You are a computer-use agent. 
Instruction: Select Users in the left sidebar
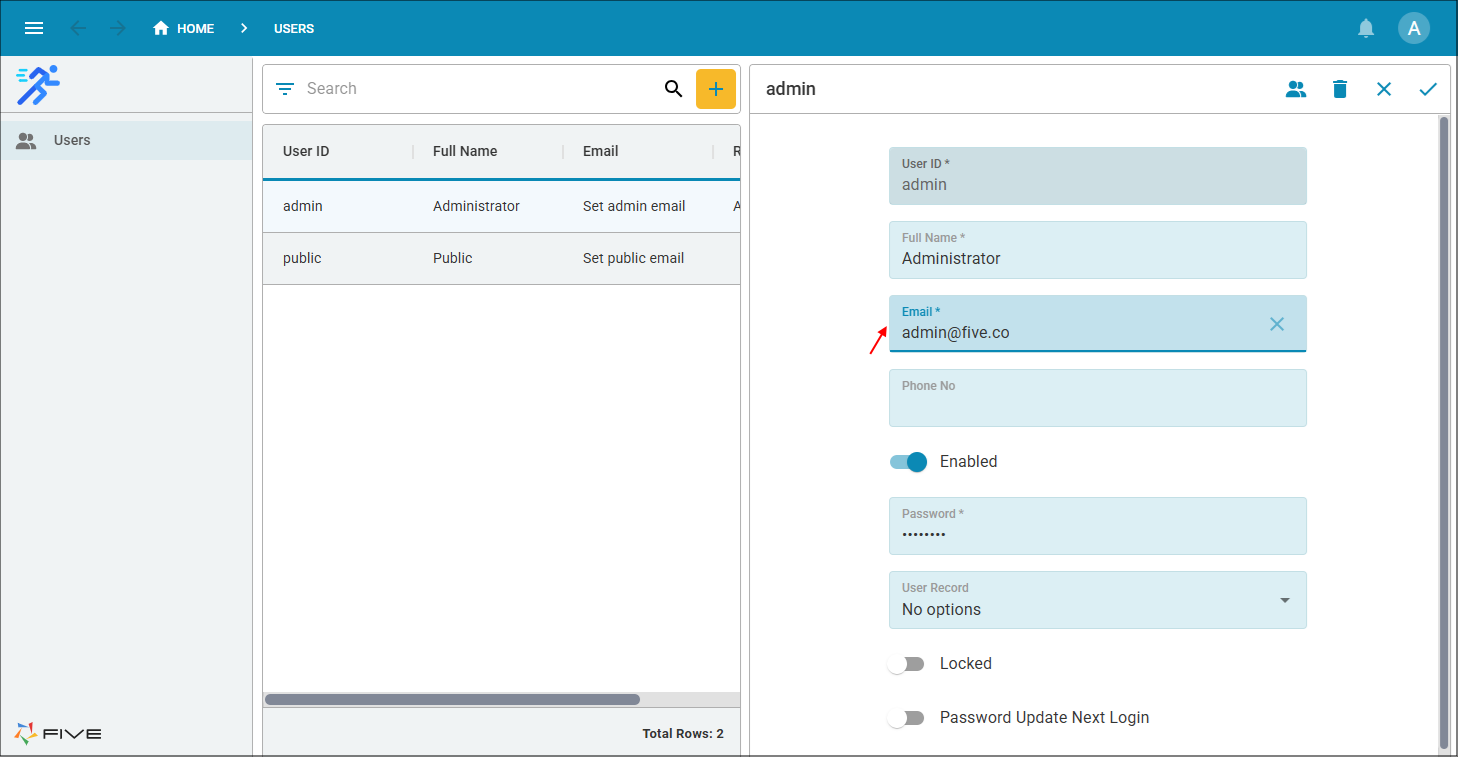pos(71,140)
